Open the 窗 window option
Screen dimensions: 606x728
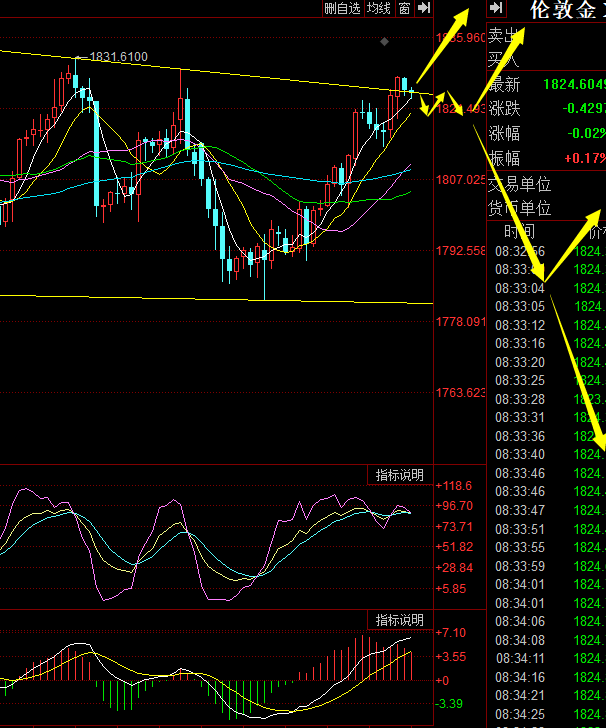pos(404,8)
